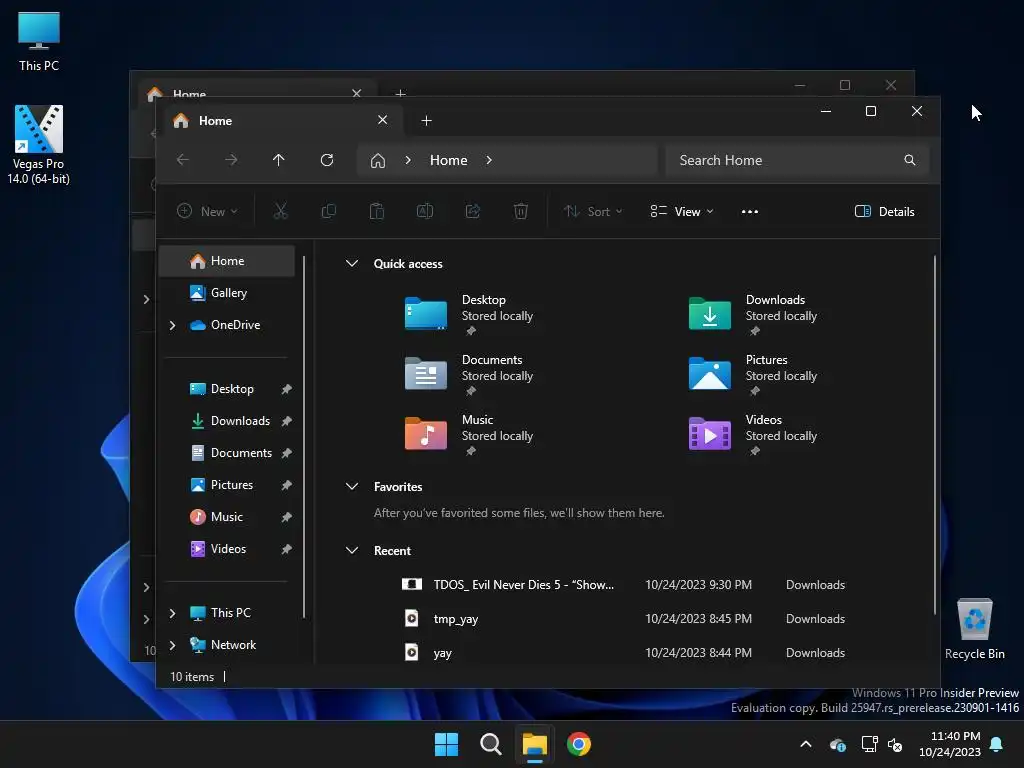Expand OneDrive in navigation pane
The height and width of the screenshot is (768, 1024).
tap(172, 325)
